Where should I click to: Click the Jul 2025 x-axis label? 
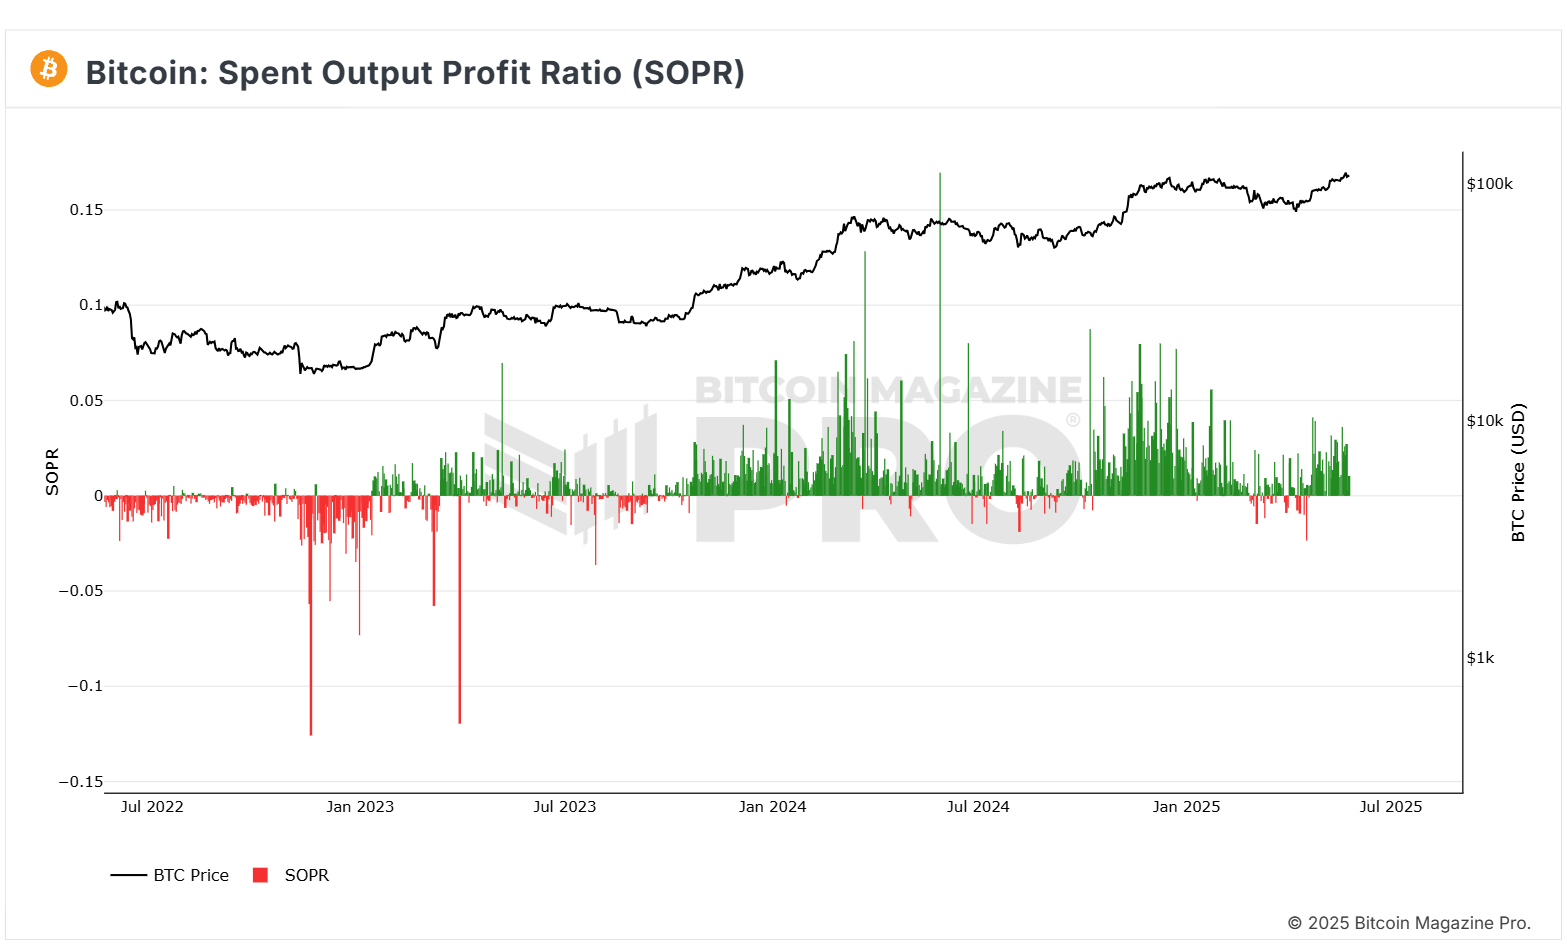pos(1390,807)
